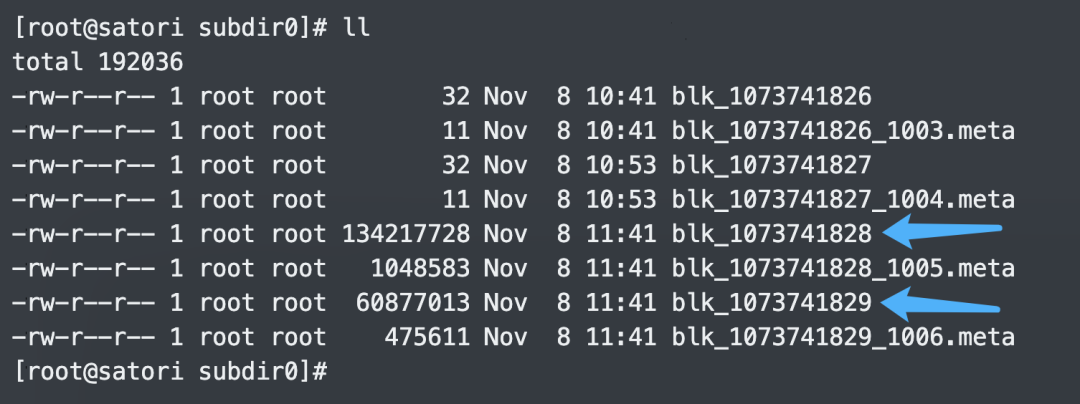Click the filename blk_1073741828_1005.meta
The width and height of the screenshot is (1080, 404).
pos(844,268)
